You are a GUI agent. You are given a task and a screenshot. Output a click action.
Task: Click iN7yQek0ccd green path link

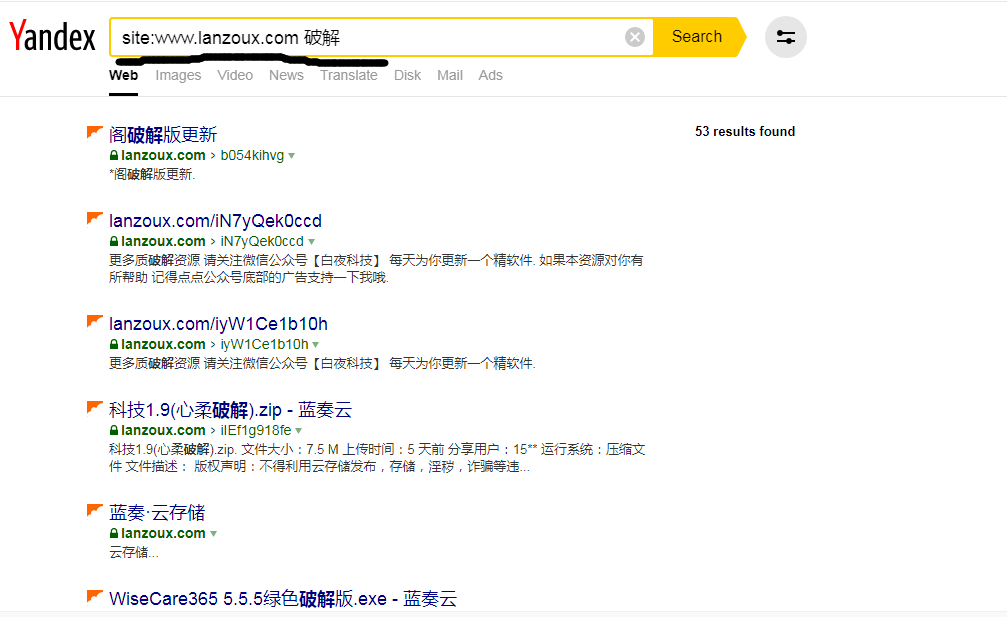point(262,241)
